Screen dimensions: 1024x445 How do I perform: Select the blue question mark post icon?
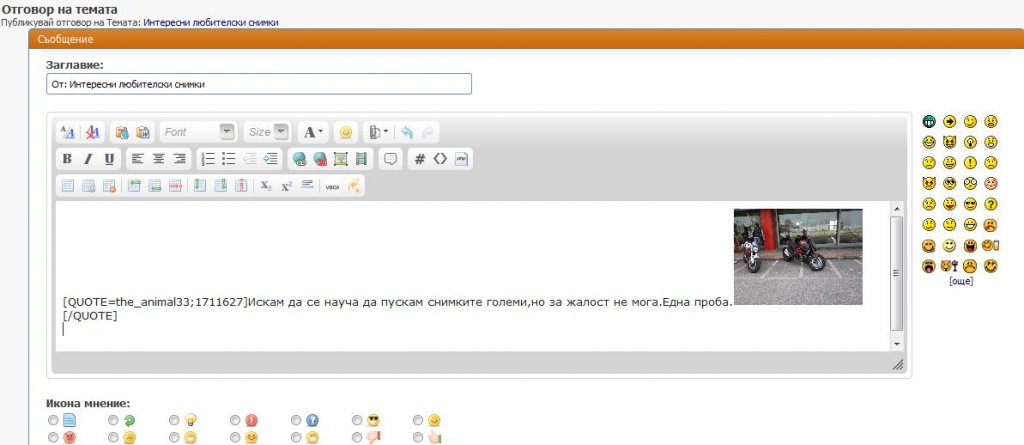[297, 420]
